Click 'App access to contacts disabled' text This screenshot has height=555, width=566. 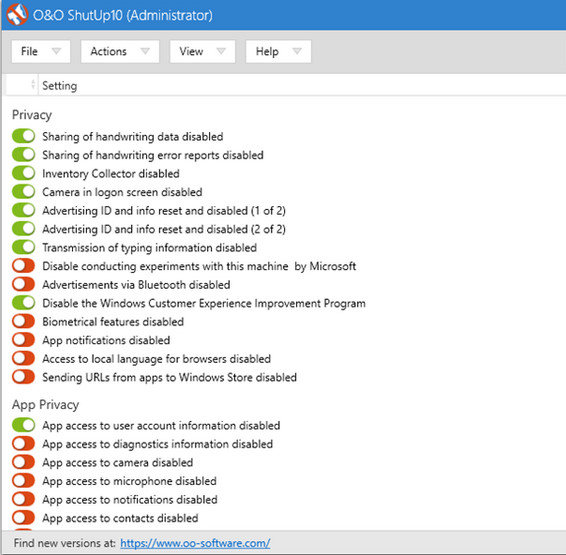(121, 518)
